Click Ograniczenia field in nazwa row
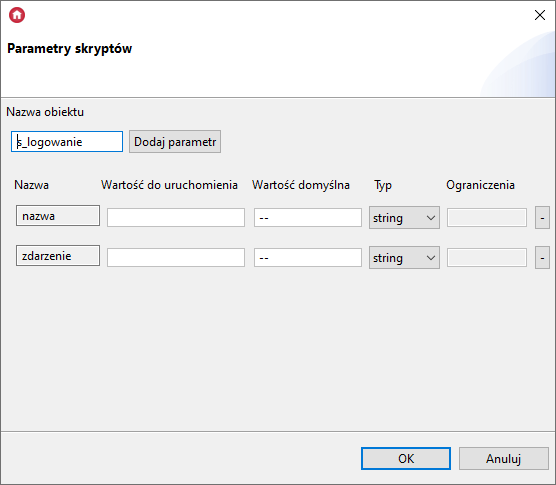Image resolution: width=556 pixels, height=485 pixels. click(x=487, y=217)
